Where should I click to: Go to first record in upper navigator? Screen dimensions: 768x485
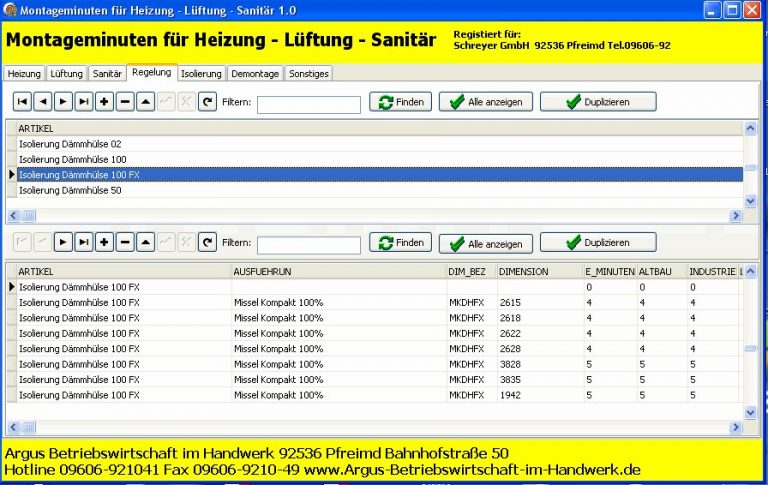point(22,102)
